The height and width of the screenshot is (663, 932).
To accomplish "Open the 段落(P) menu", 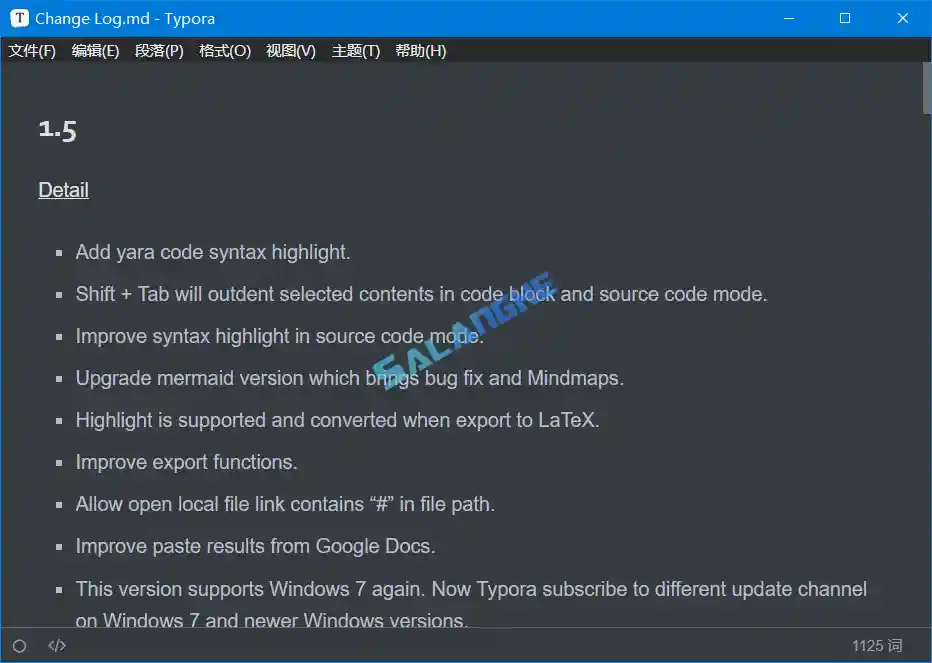I will [158, 50].
